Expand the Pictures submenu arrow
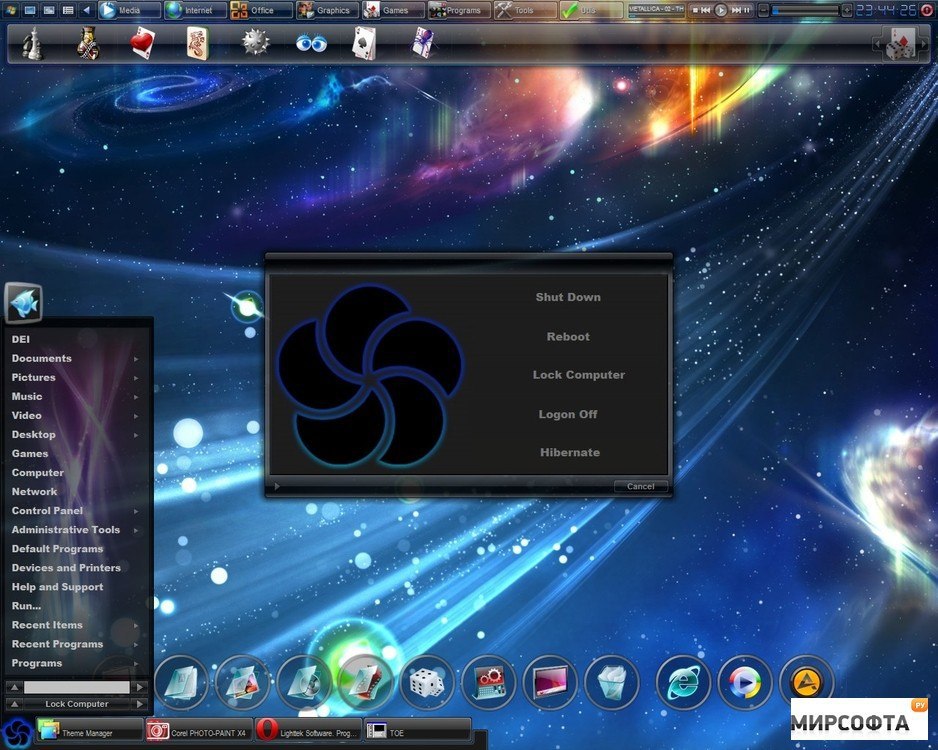This screenshot has width=938, height=750. click(136, 378)
